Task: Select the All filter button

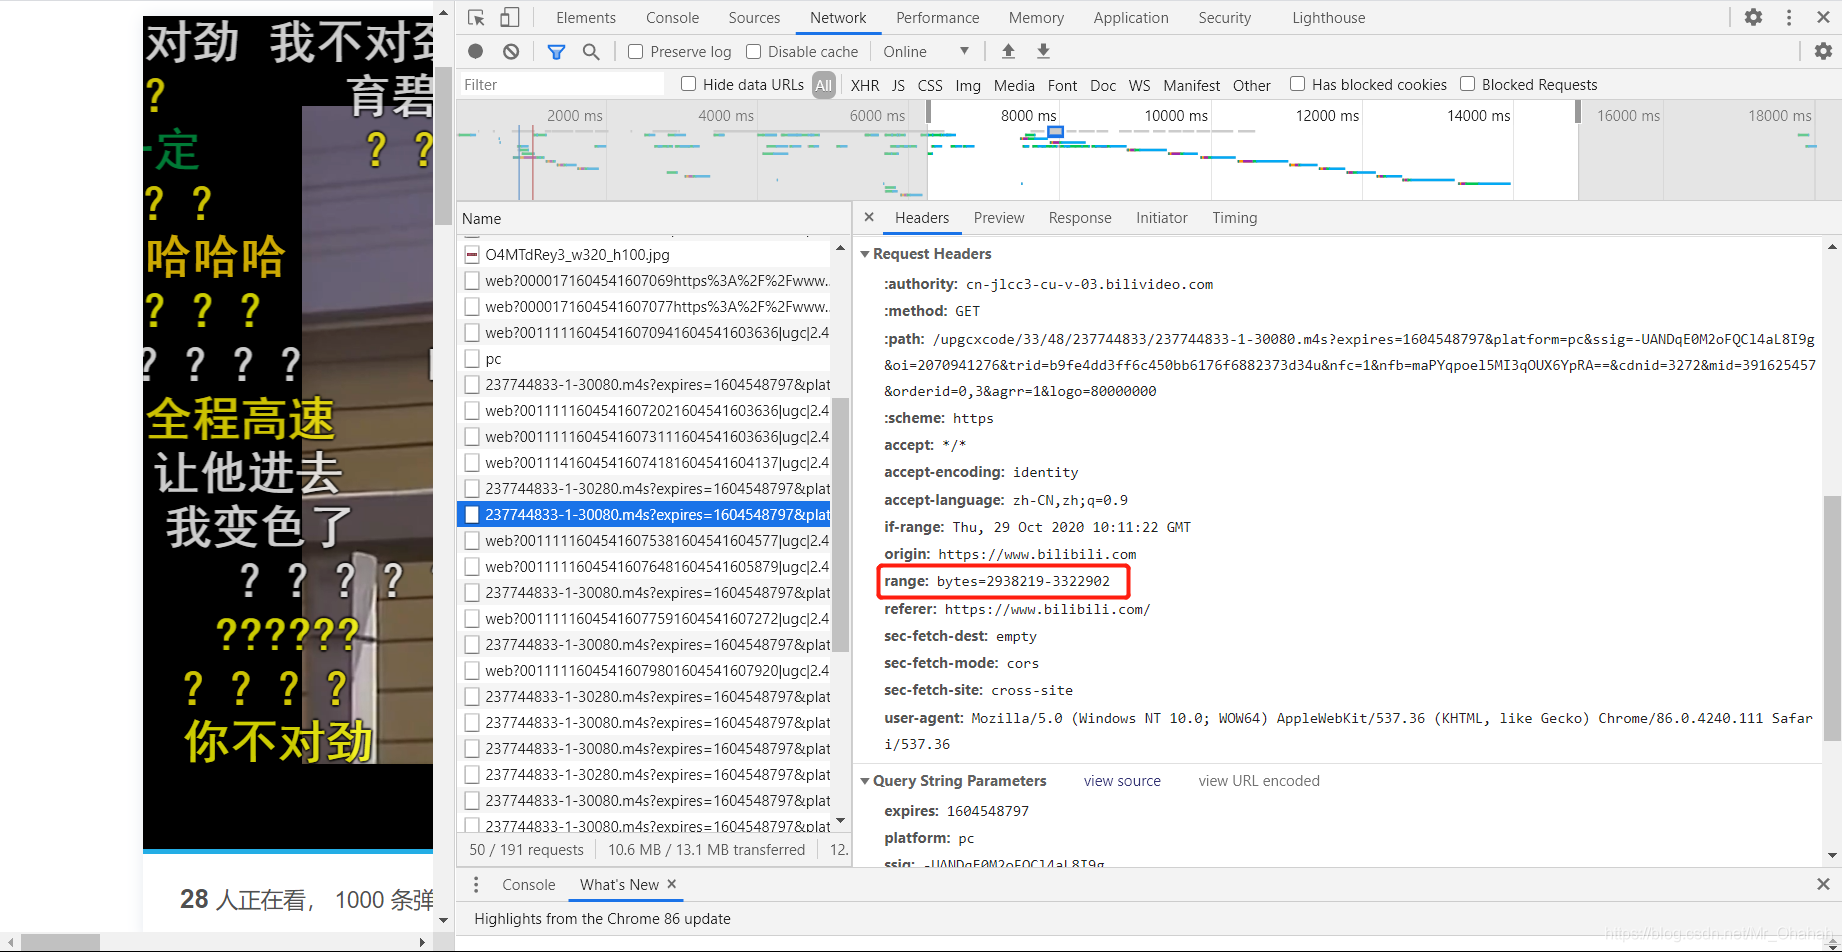Action: click(823, 85)
